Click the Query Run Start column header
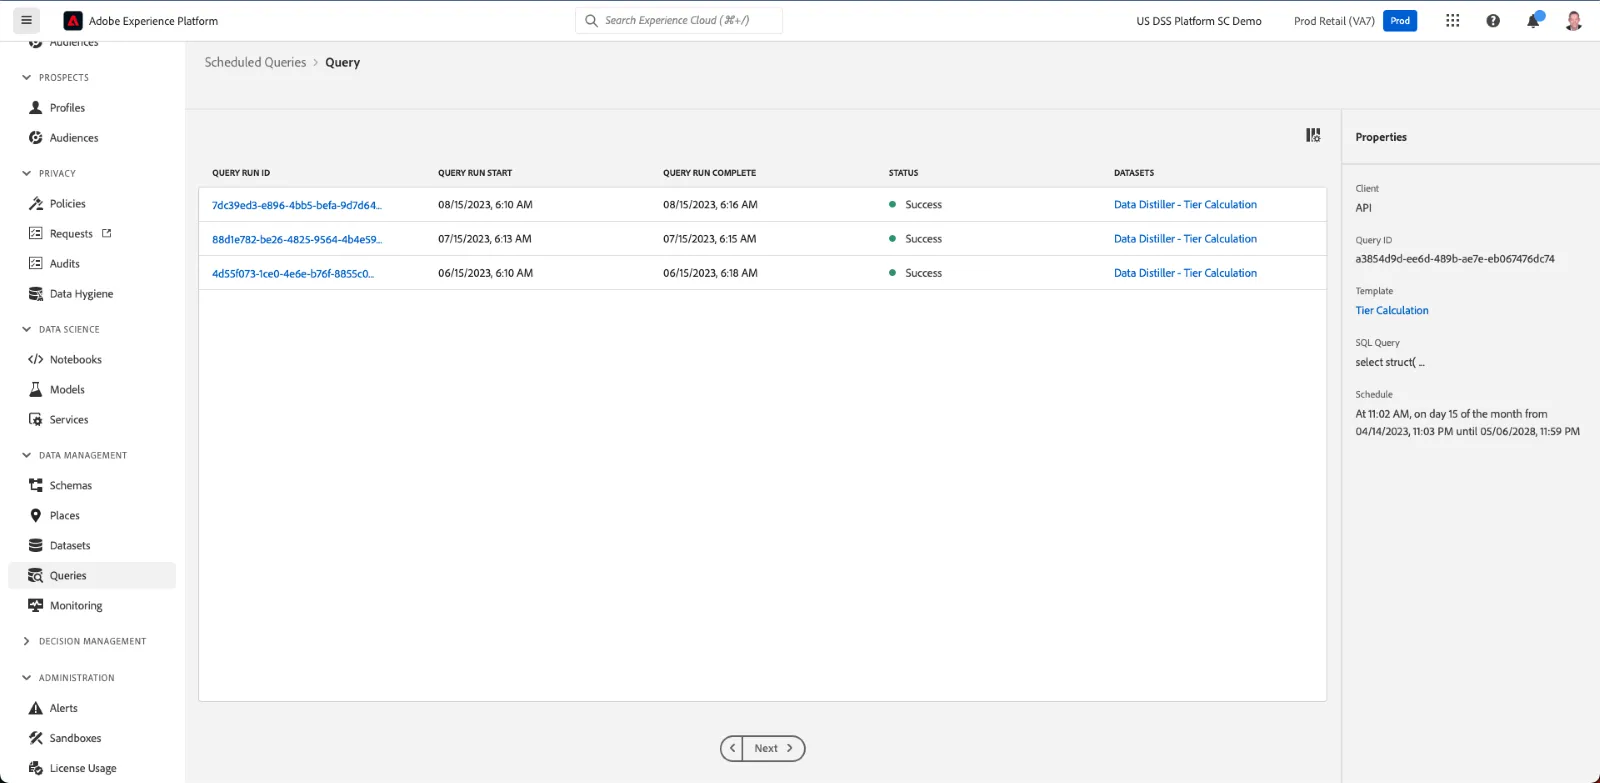This screenshot has width=1600, height=783. click(475, 173)
